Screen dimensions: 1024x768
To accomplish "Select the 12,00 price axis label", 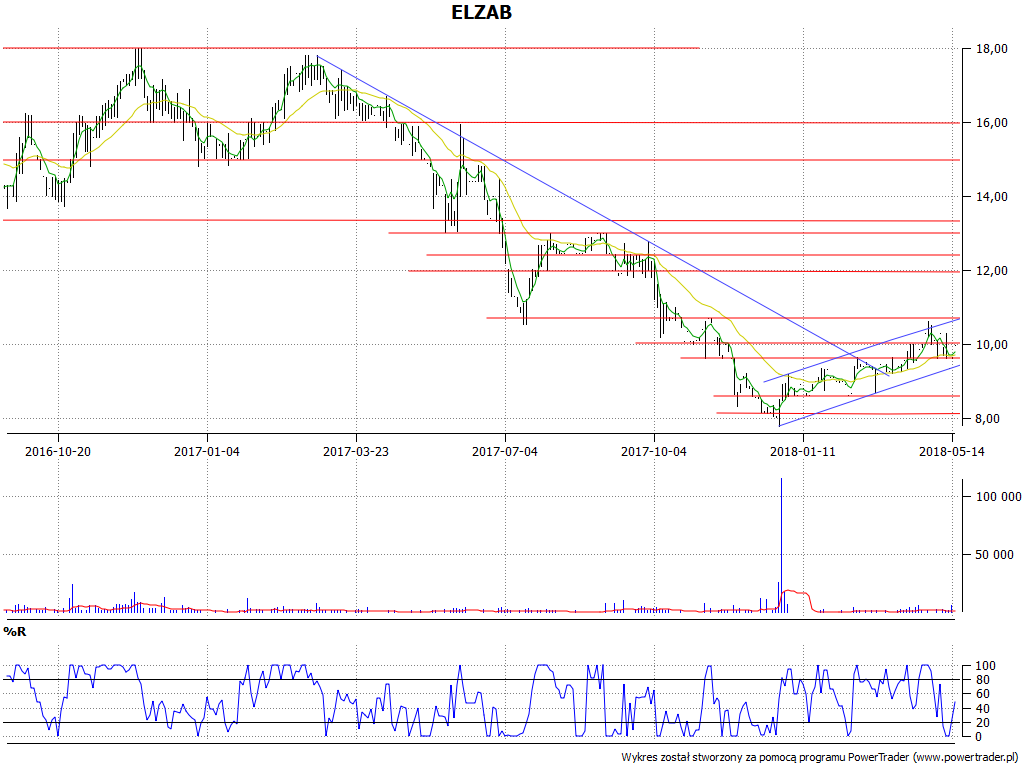I will pyautogui.click(x=991, y=271).
